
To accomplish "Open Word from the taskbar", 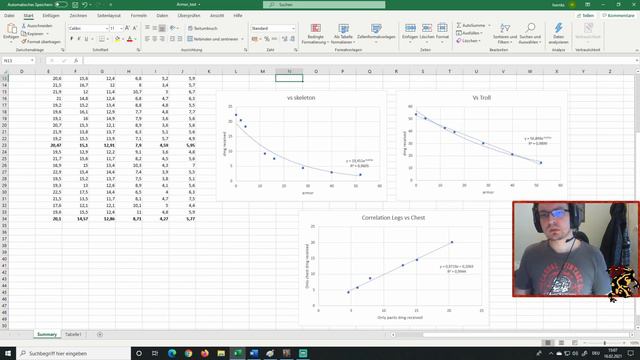I will click(253, 353).
